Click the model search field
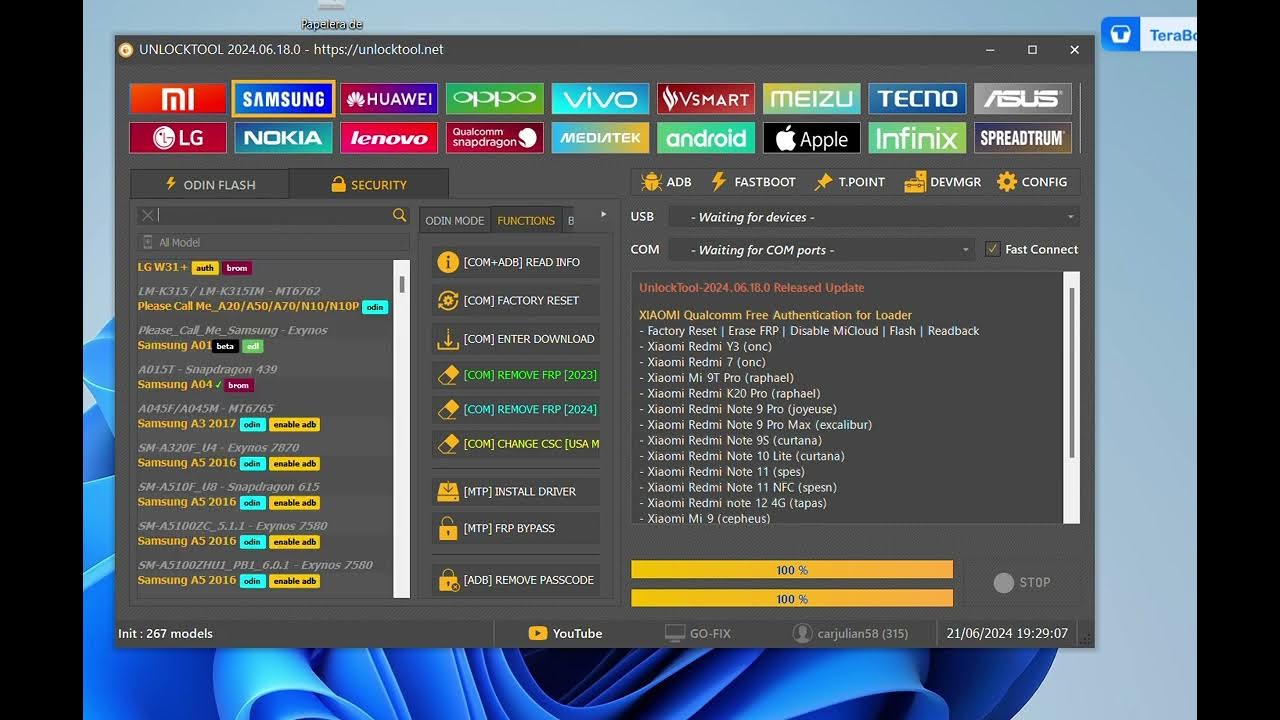1280x720 pixels. [274, 215]
